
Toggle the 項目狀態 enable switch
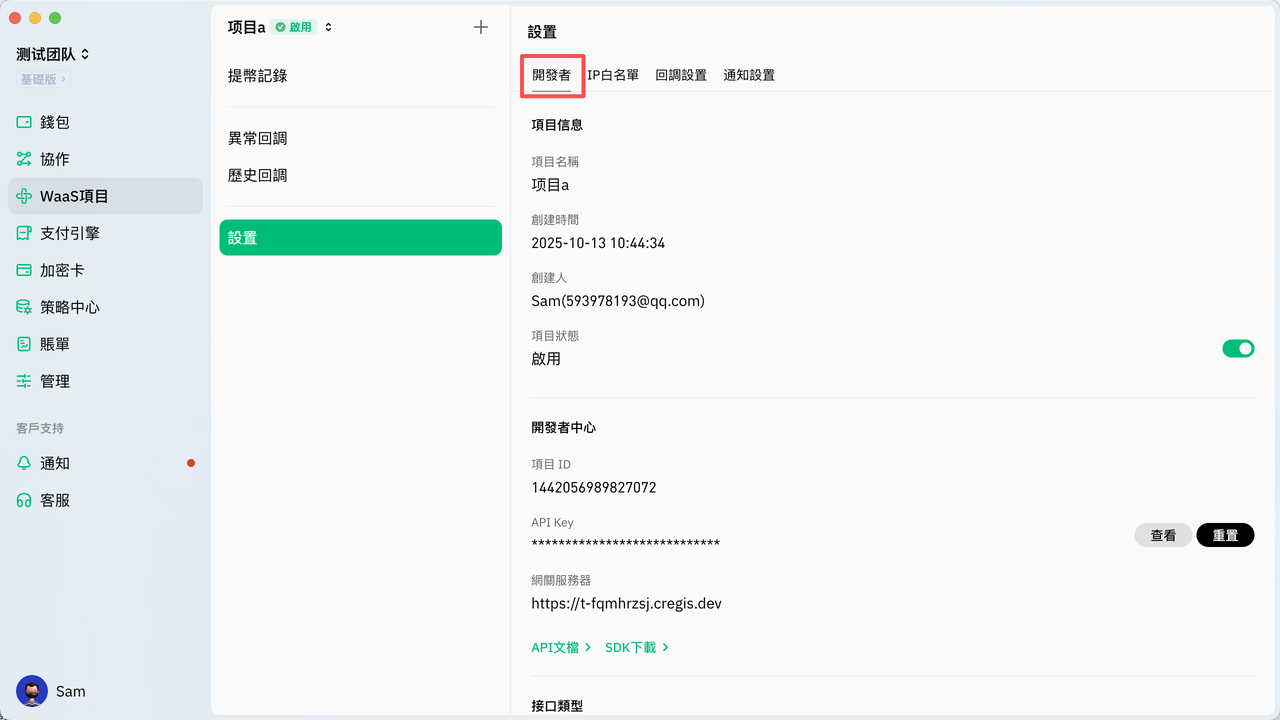coord(1238,348)
